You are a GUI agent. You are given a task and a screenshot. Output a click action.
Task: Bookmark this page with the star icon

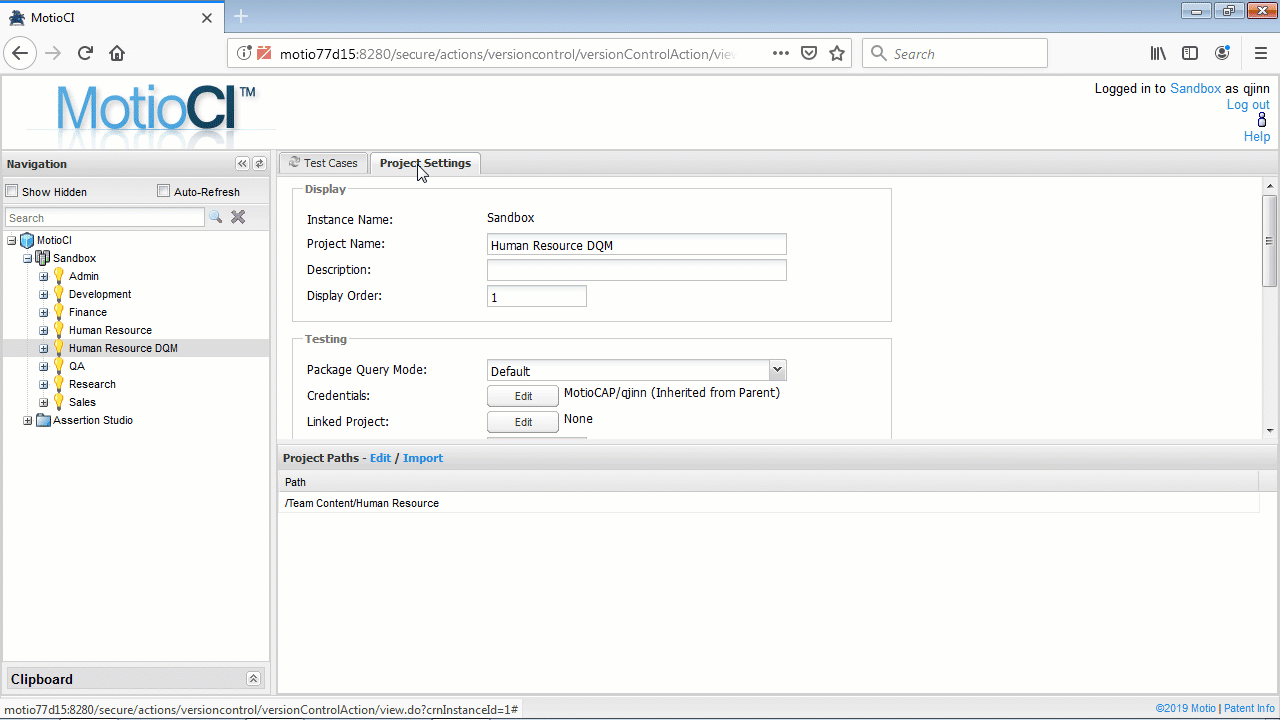point(837,54)
